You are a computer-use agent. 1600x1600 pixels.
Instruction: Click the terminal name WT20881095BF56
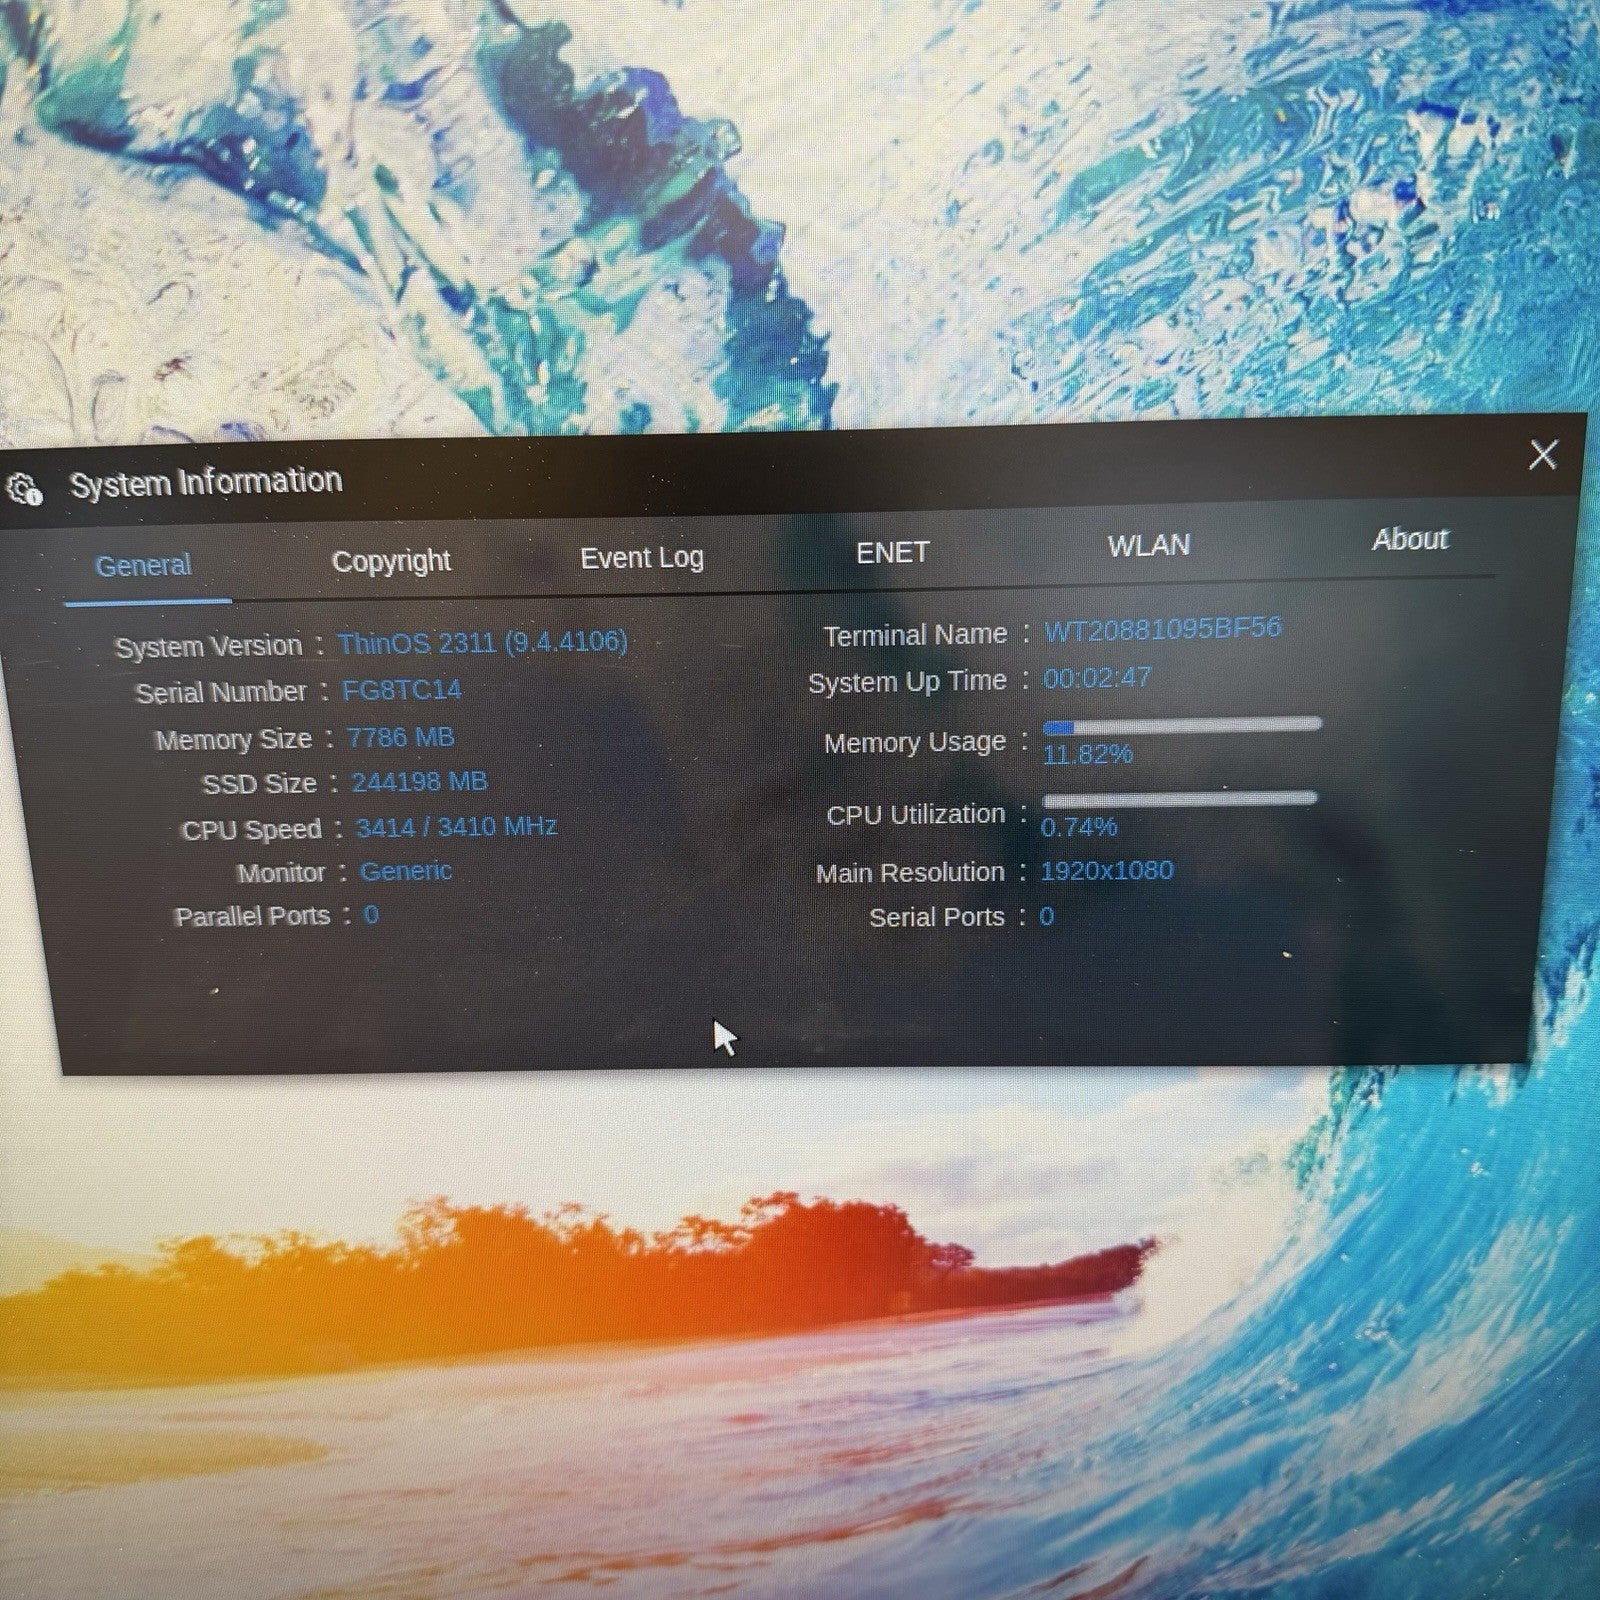tap(1162, 629)
